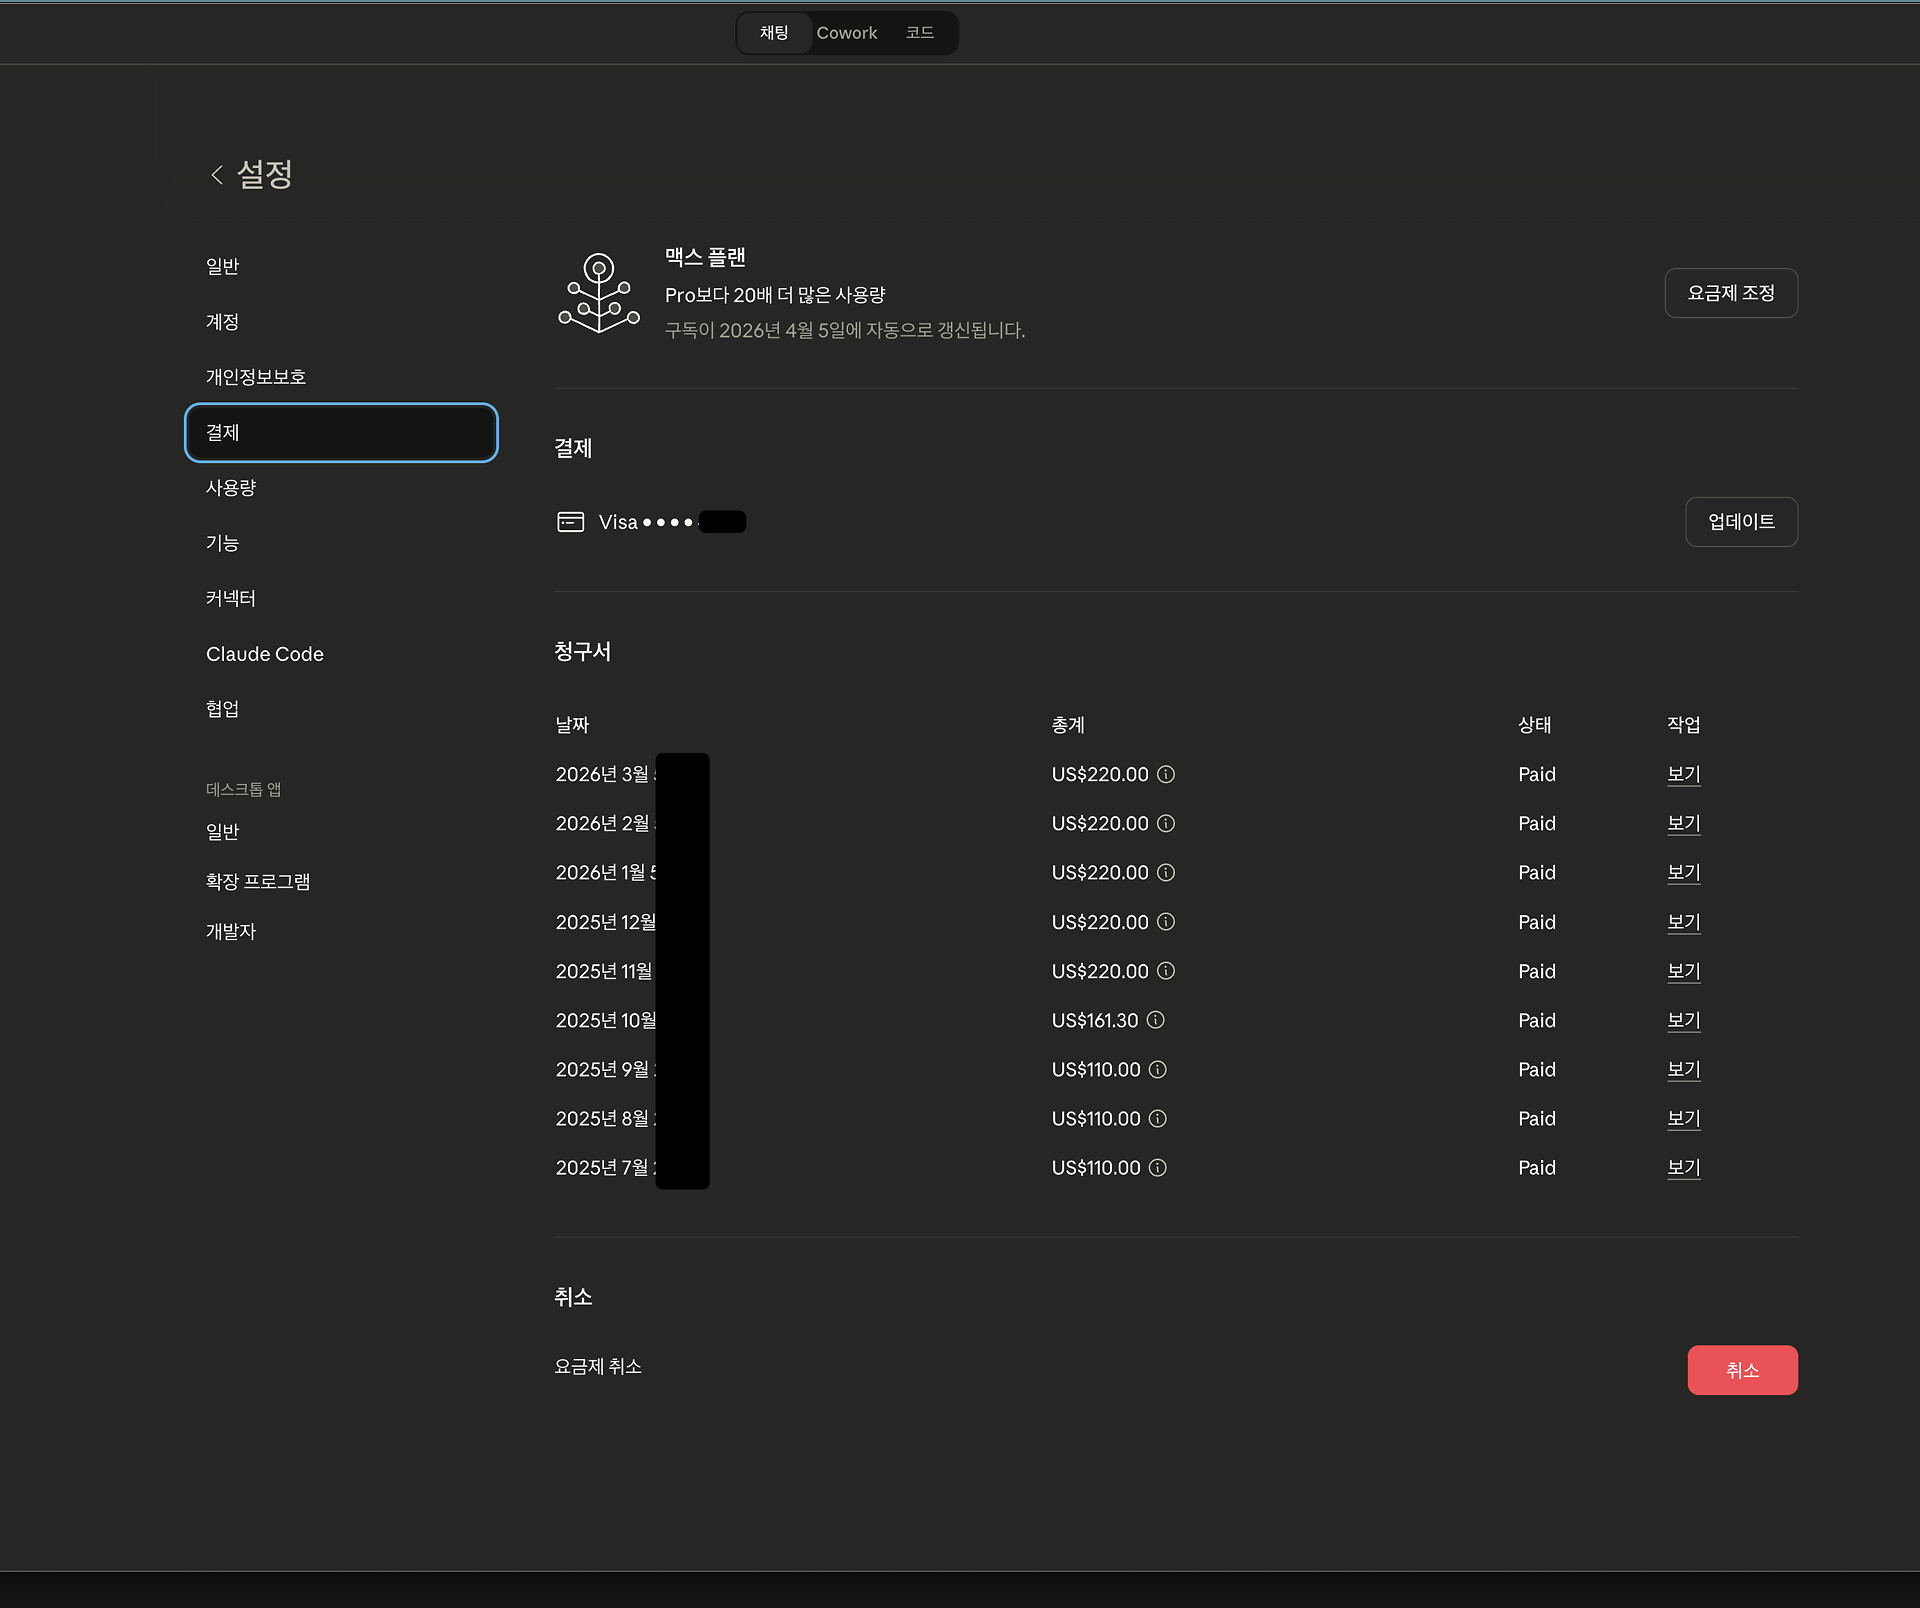Switch to the 코드 tab
Screen dimensions: 1920x1608
pos(919,33)
